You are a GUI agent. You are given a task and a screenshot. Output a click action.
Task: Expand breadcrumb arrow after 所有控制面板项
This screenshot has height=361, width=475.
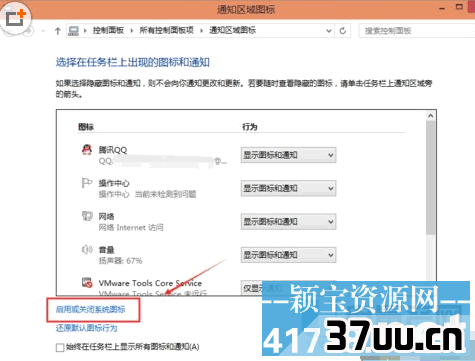201,31
